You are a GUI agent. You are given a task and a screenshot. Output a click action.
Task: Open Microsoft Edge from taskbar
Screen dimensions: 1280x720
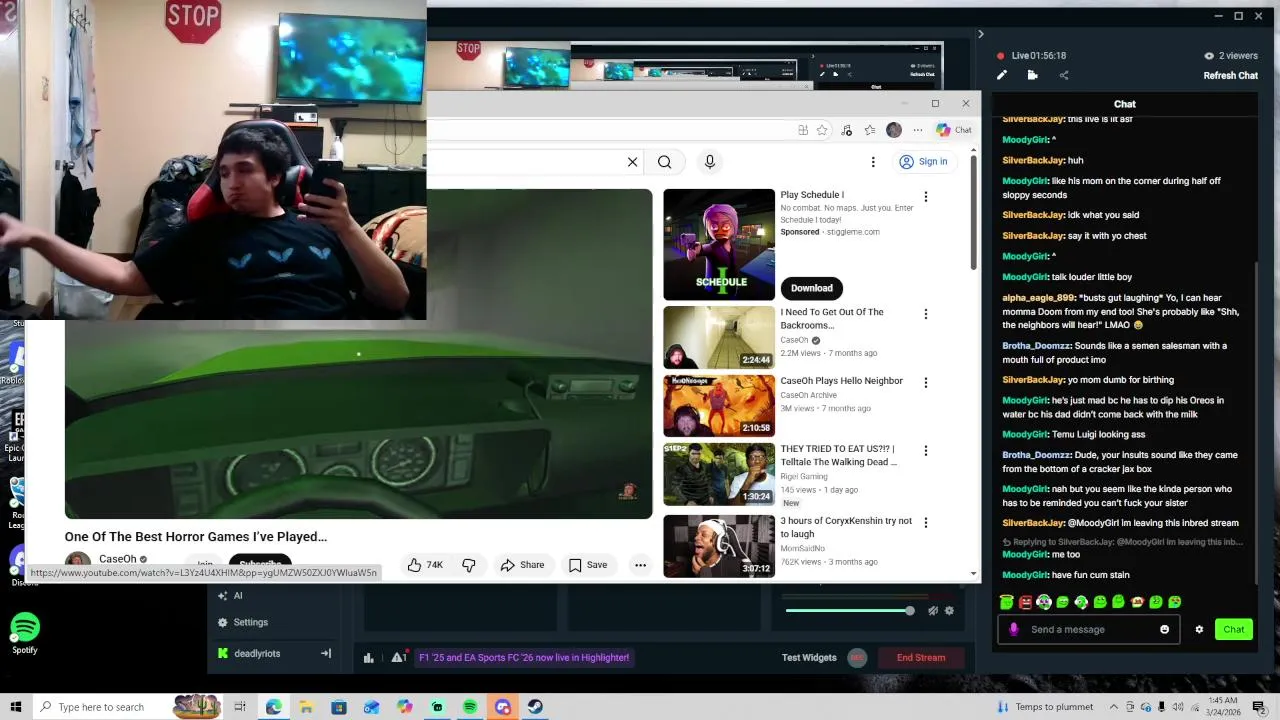pyautogui.click(x=273, y=707)
